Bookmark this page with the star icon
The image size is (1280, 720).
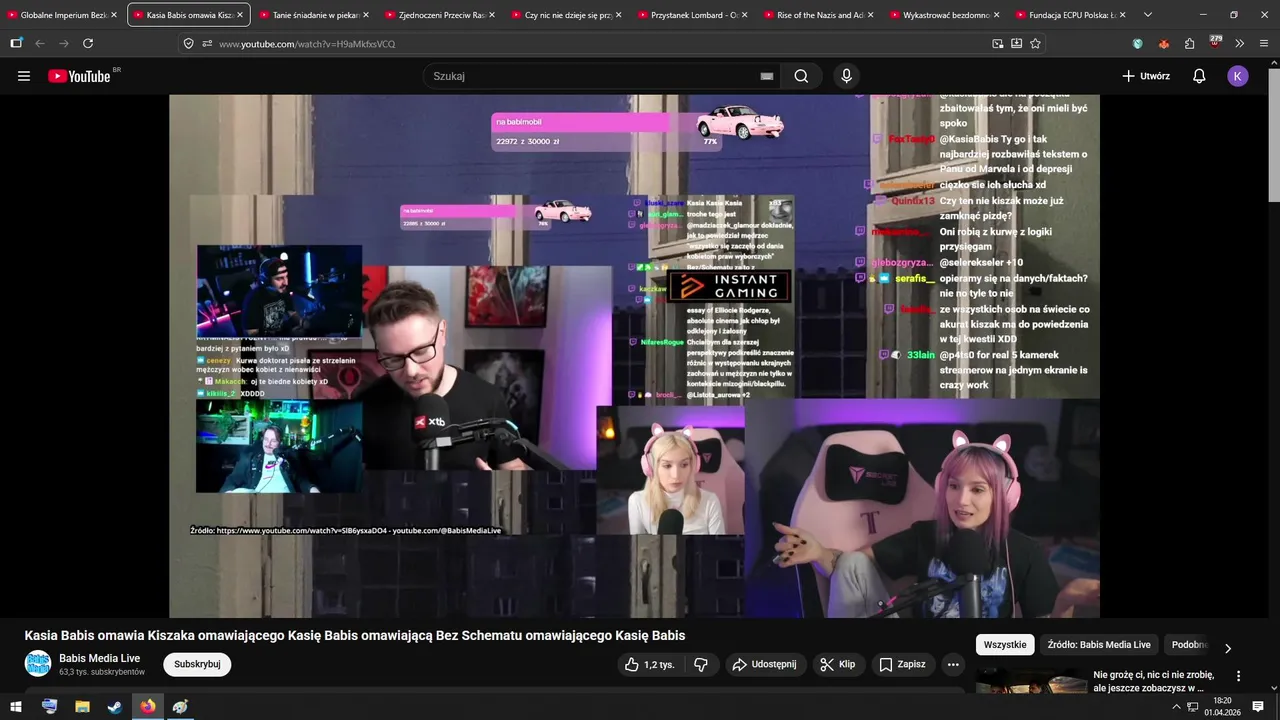pos(1035,43)
